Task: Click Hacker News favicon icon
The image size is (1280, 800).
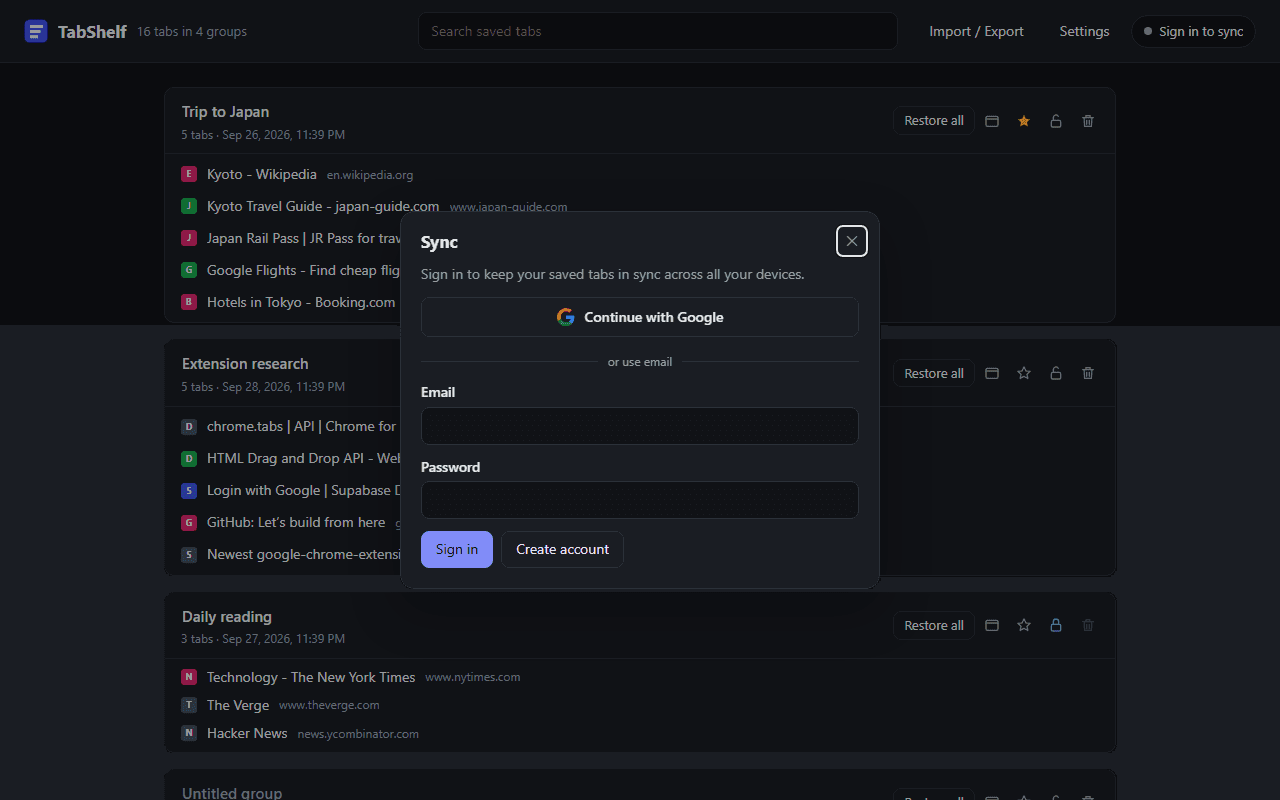Action: 189,733
